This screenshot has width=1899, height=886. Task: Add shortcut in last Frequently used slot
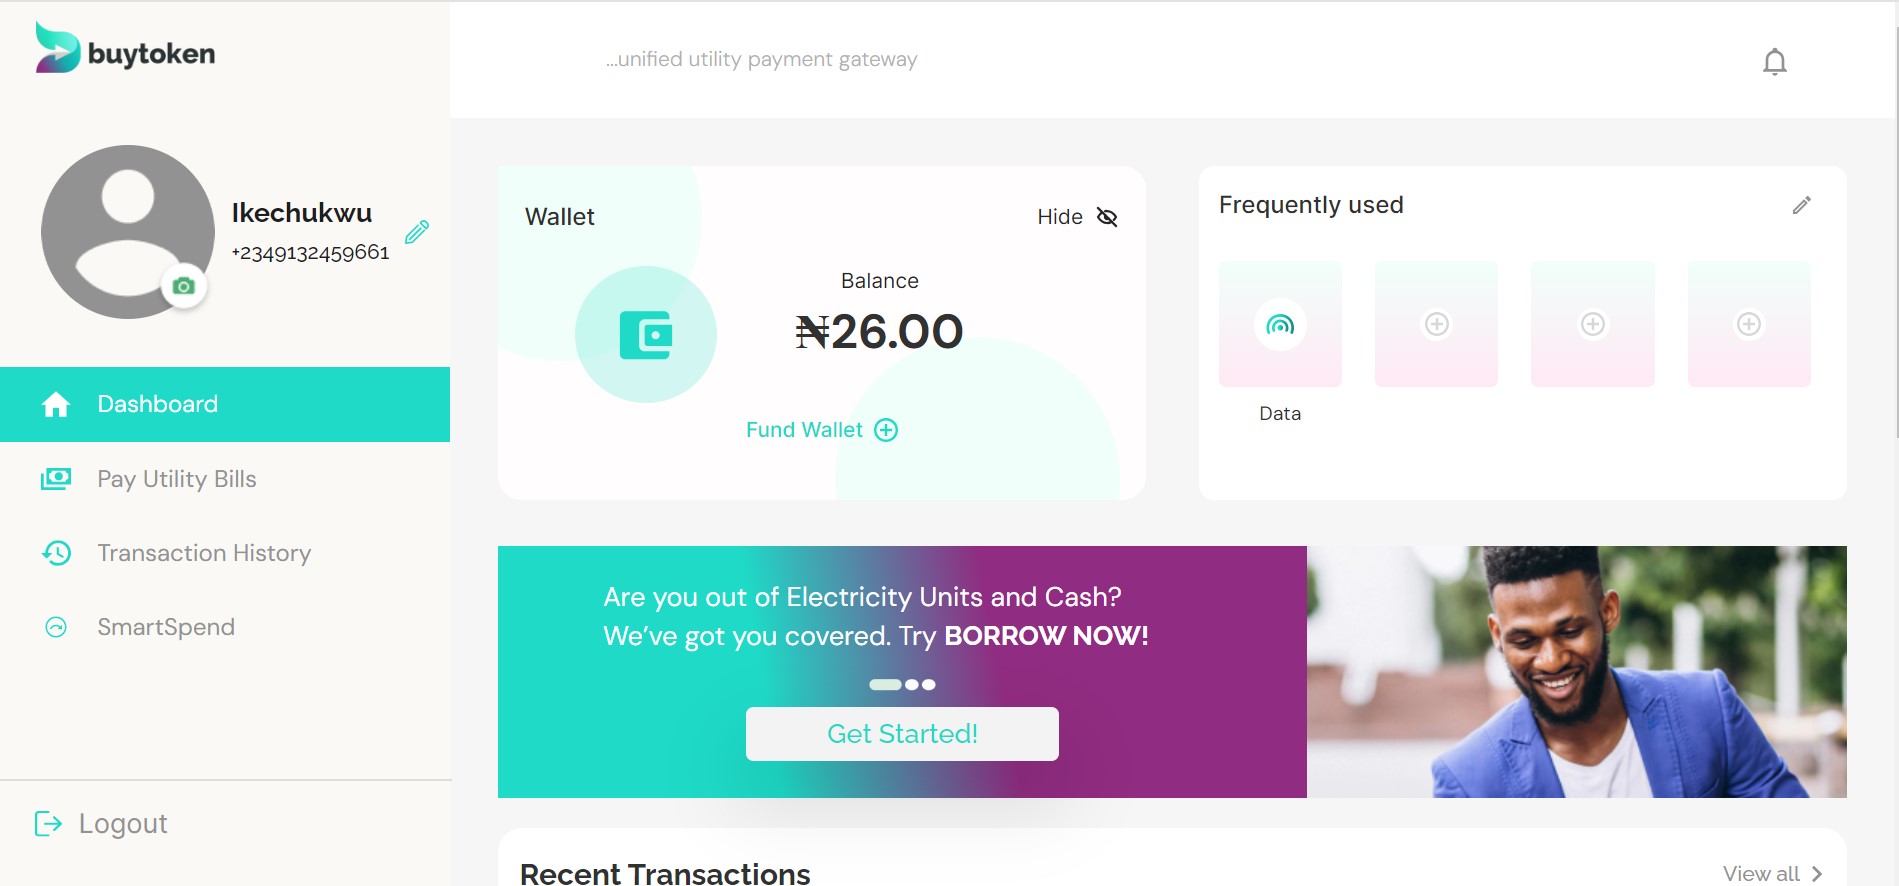coord(1749,324)
